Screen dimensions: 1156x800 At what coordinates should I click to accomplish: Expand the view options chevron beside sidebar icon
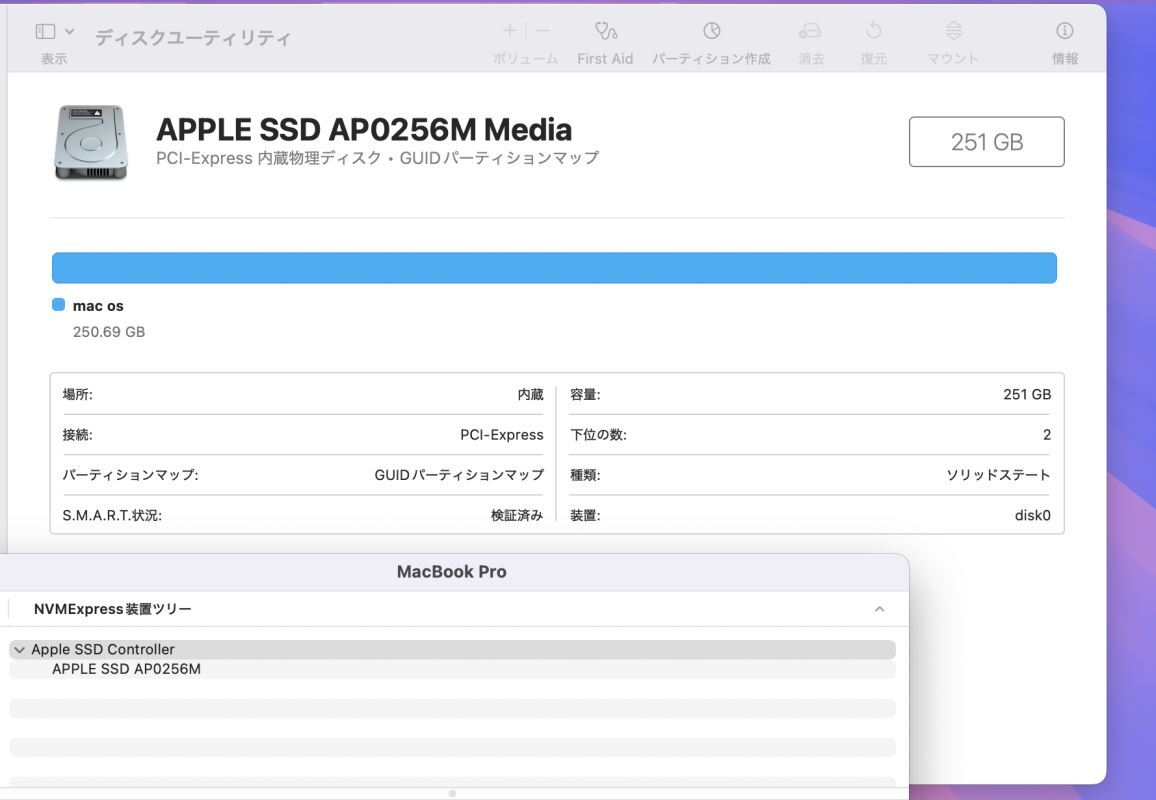[x=69, y=31]
